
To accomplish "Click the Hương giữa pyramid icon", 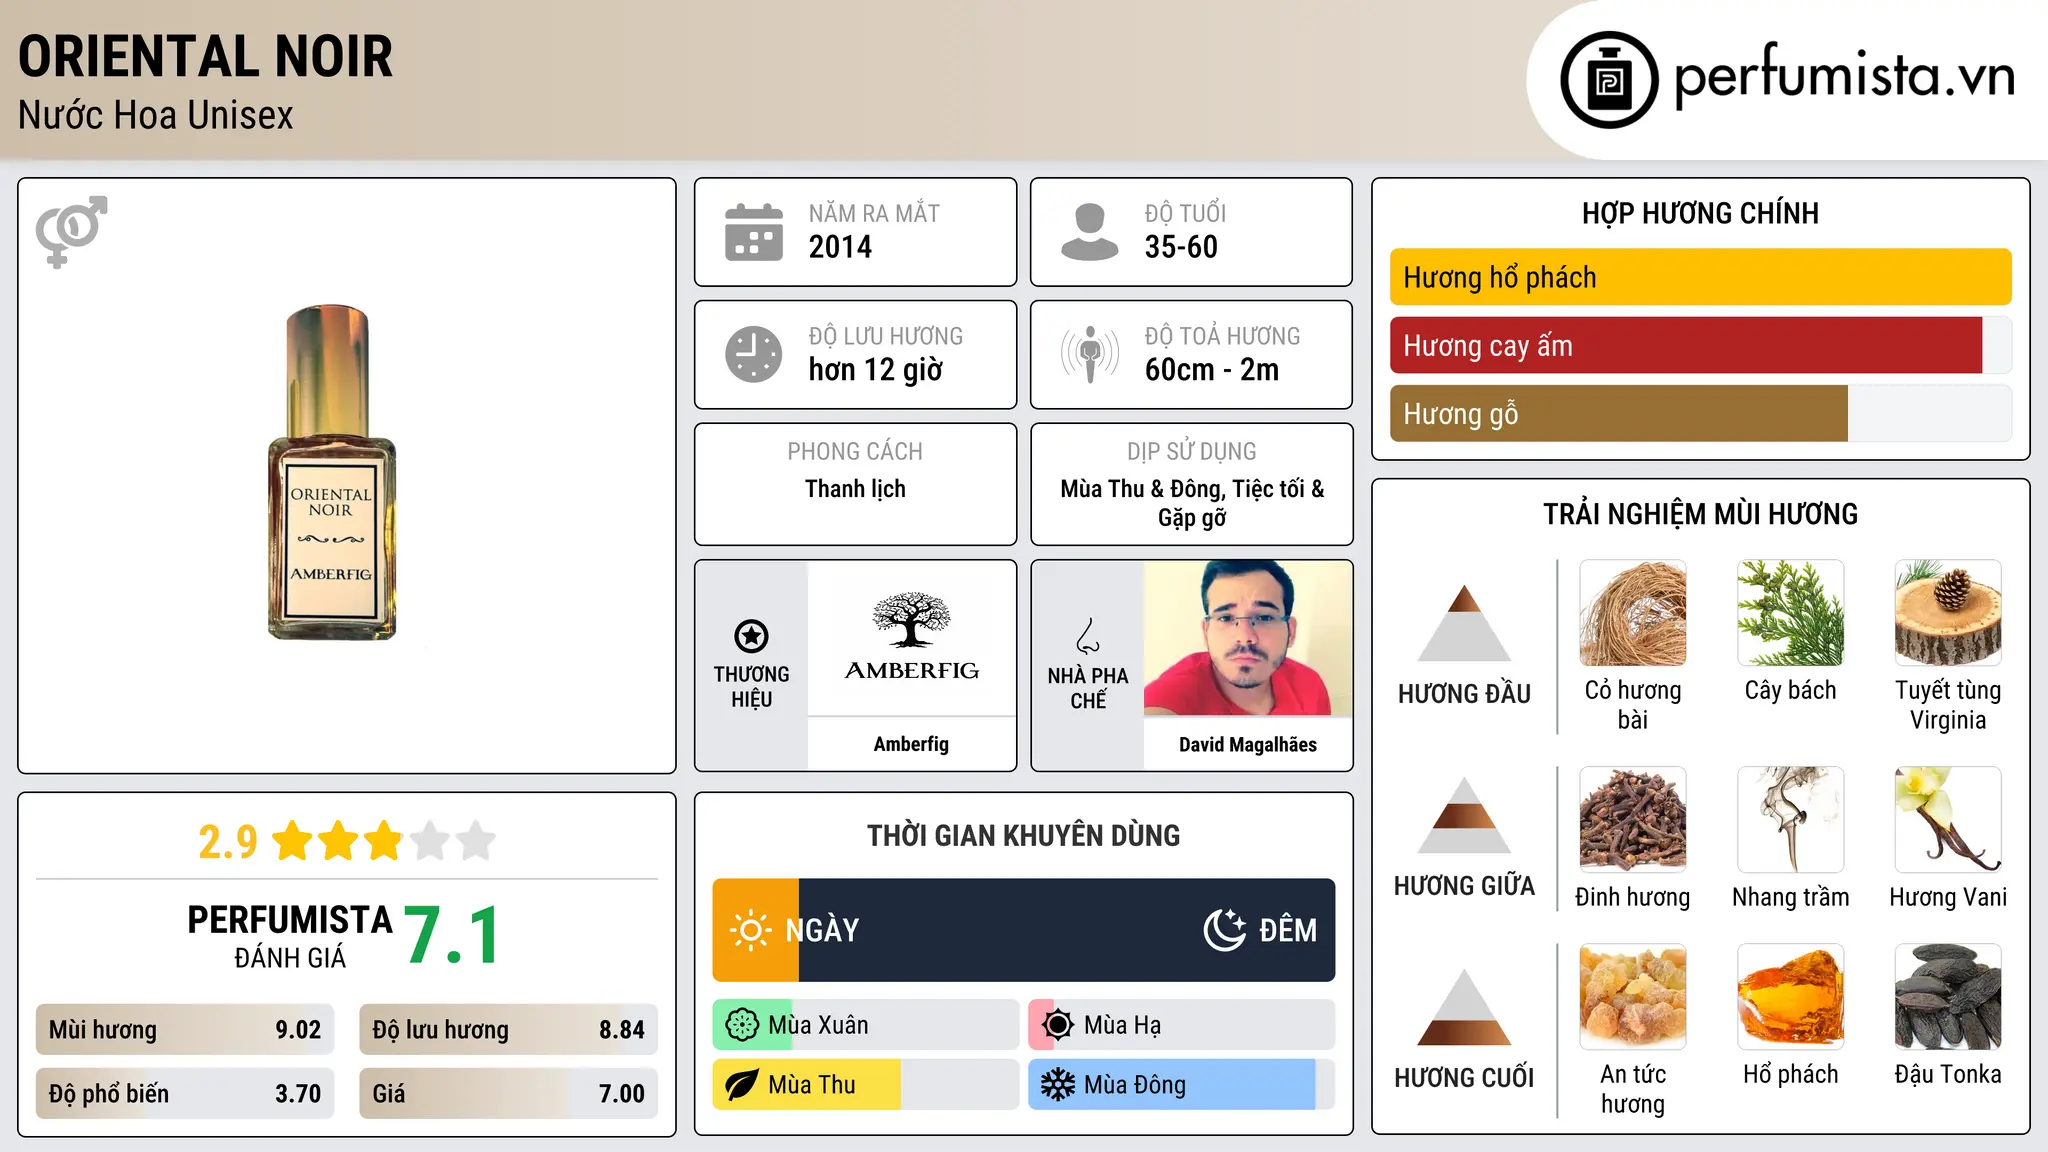I will tap(1464, 815).
